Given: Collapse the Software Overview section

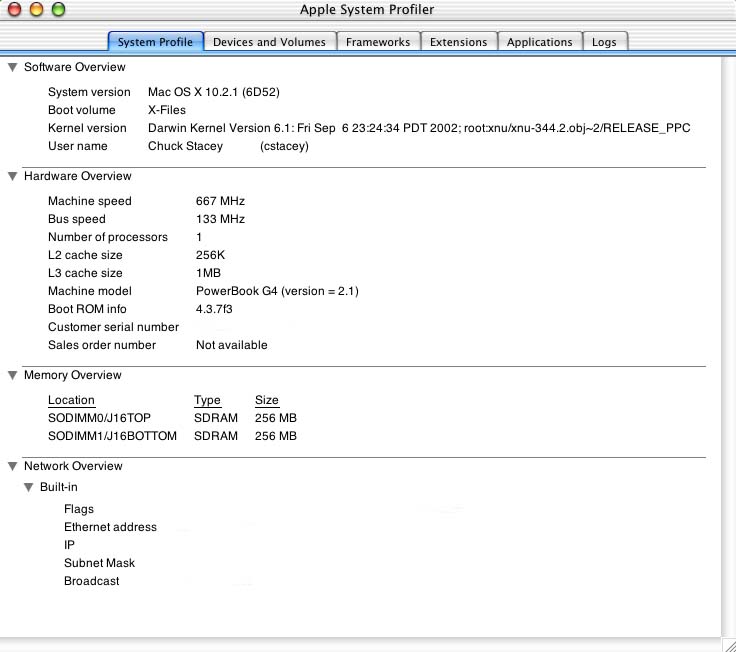Looking at the screenshot, I should click(x=13, y=68).
